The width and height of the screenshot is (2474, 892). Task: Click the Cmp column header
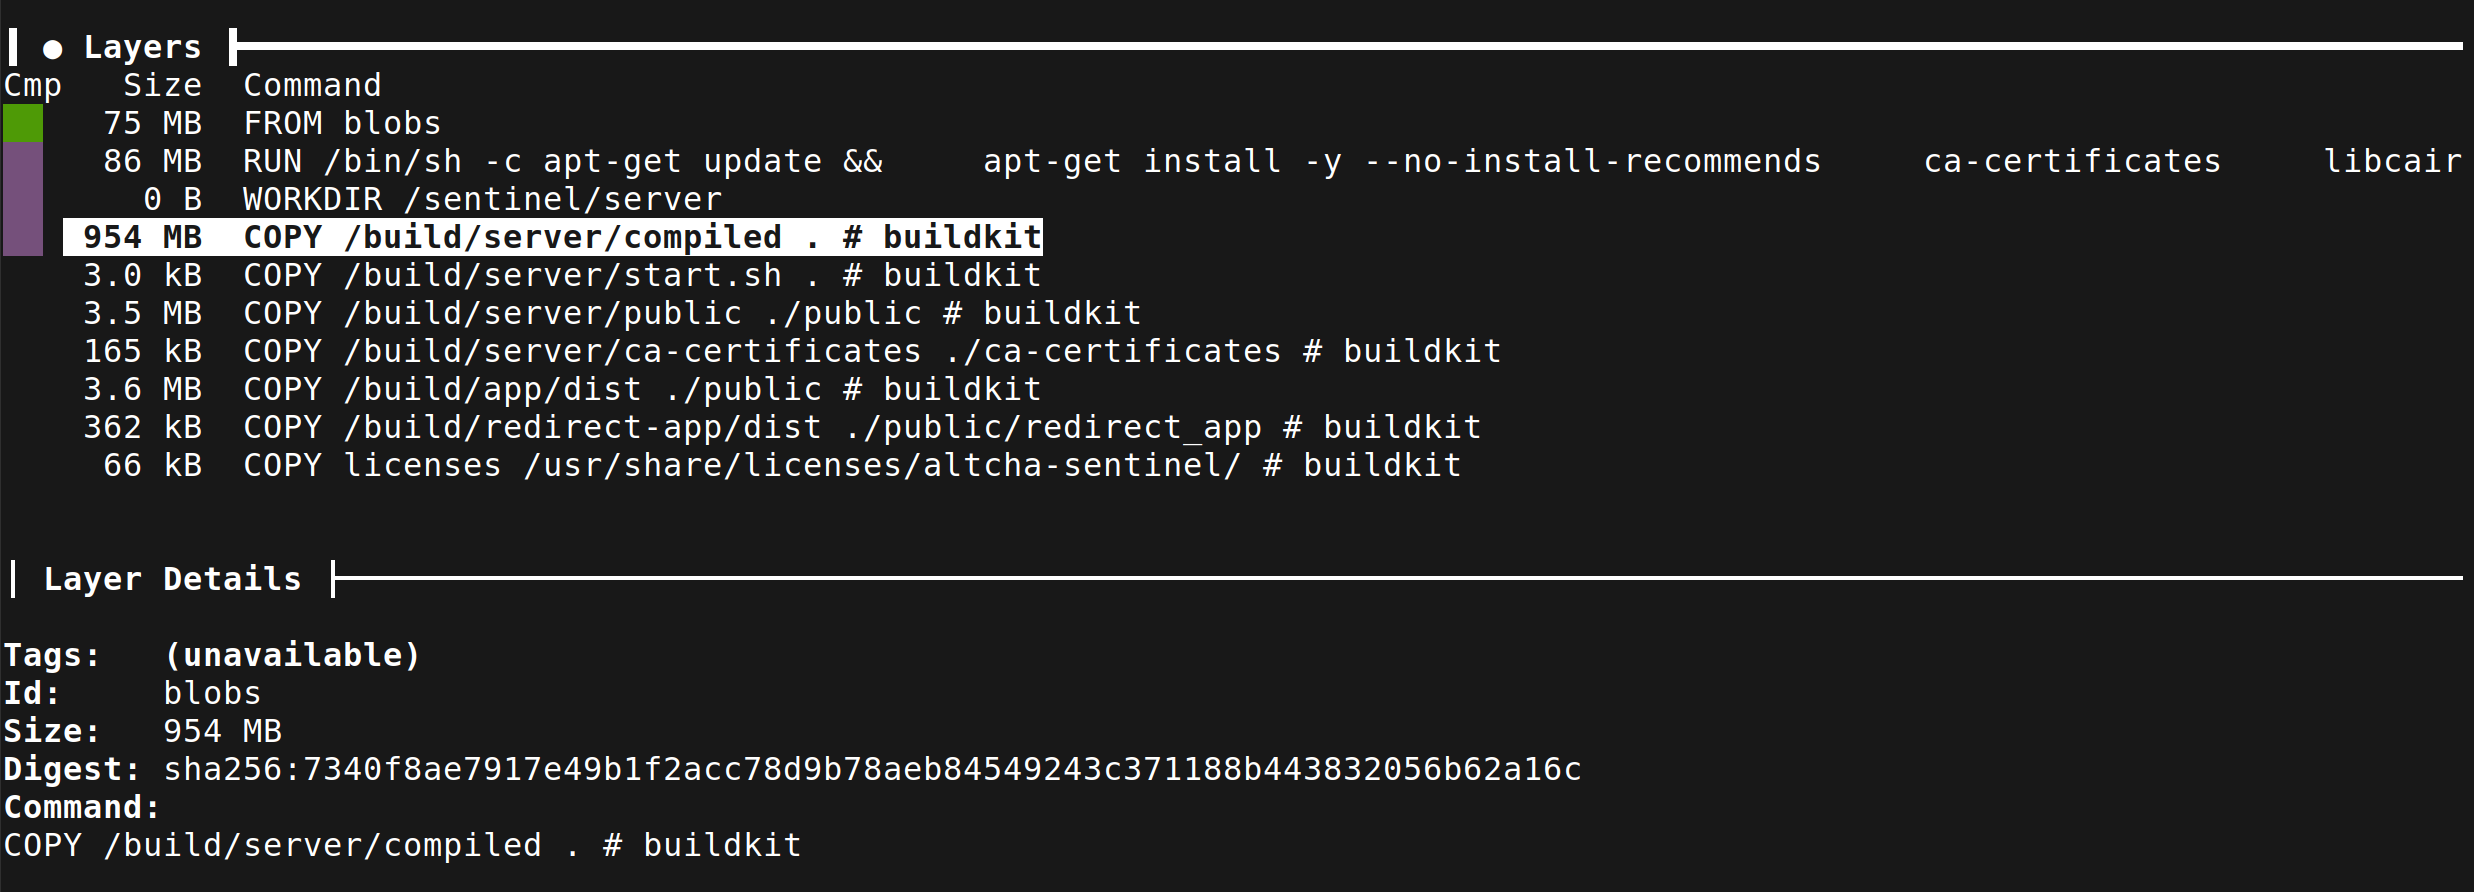(x=32, y=84)
